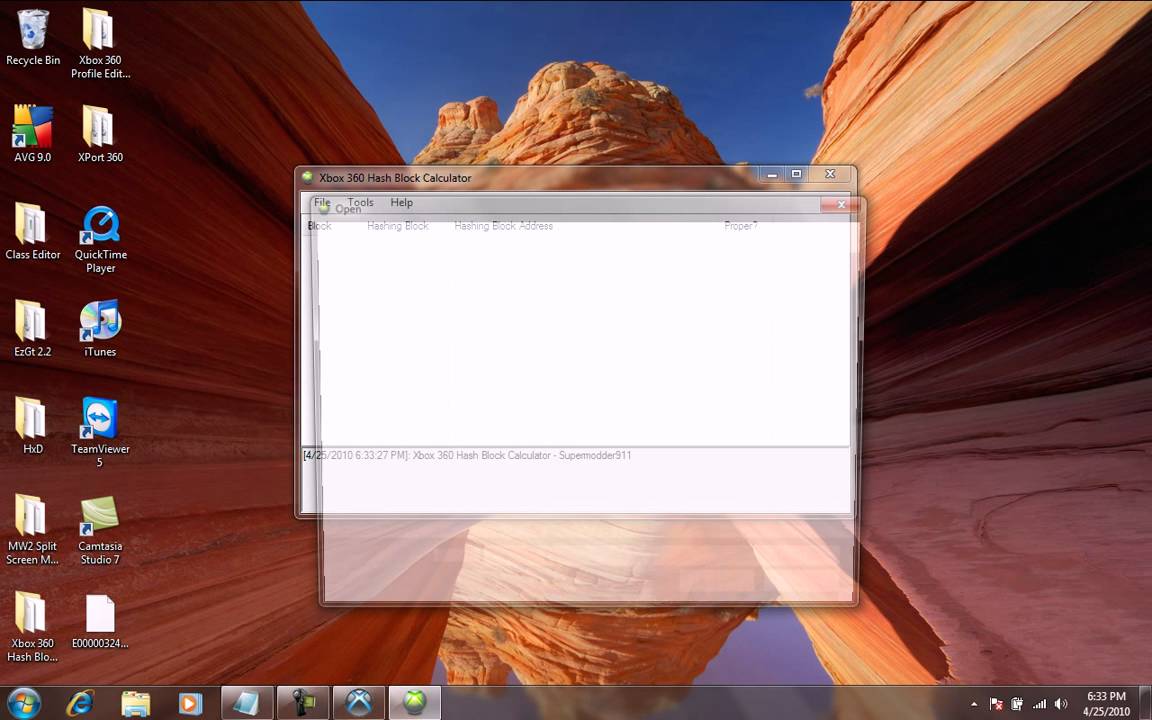
Task: Open the Xbox 360 Profile Editor folder
Action: click(x=100, y=43)
